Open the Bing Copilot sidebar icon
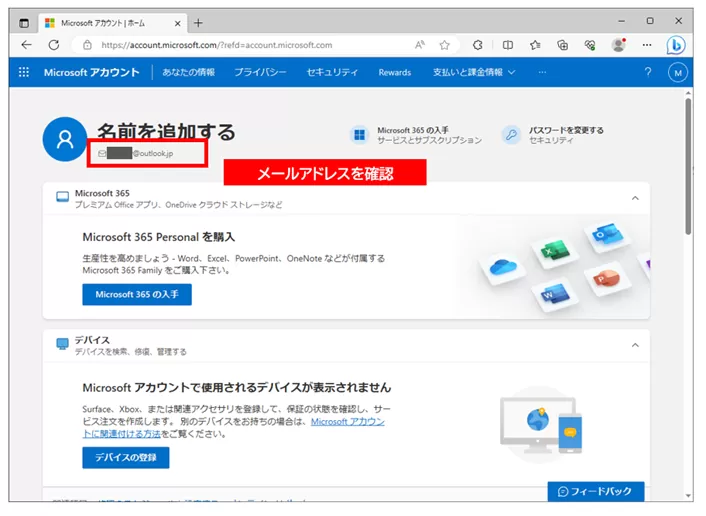Viewport: 706px width, 516px height. point(676,45)
